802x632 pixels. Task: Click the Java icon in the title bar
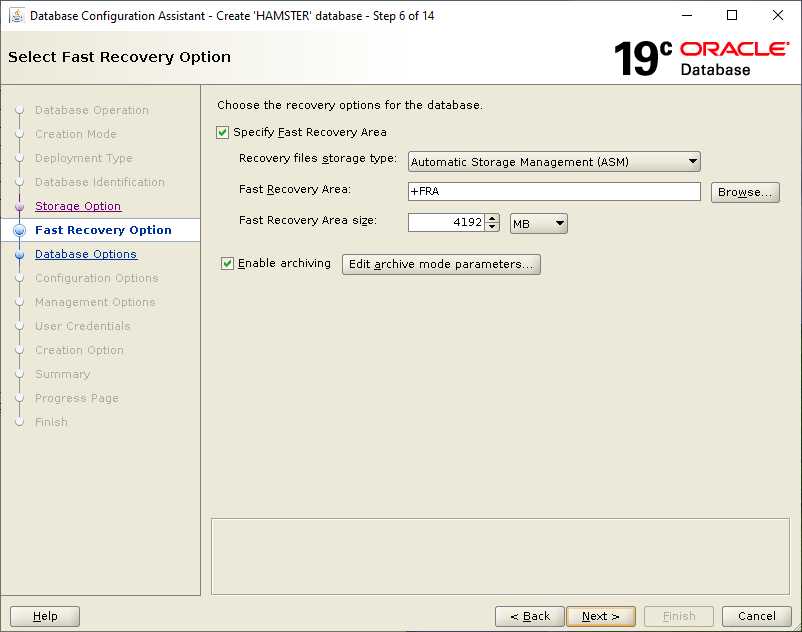17,15
